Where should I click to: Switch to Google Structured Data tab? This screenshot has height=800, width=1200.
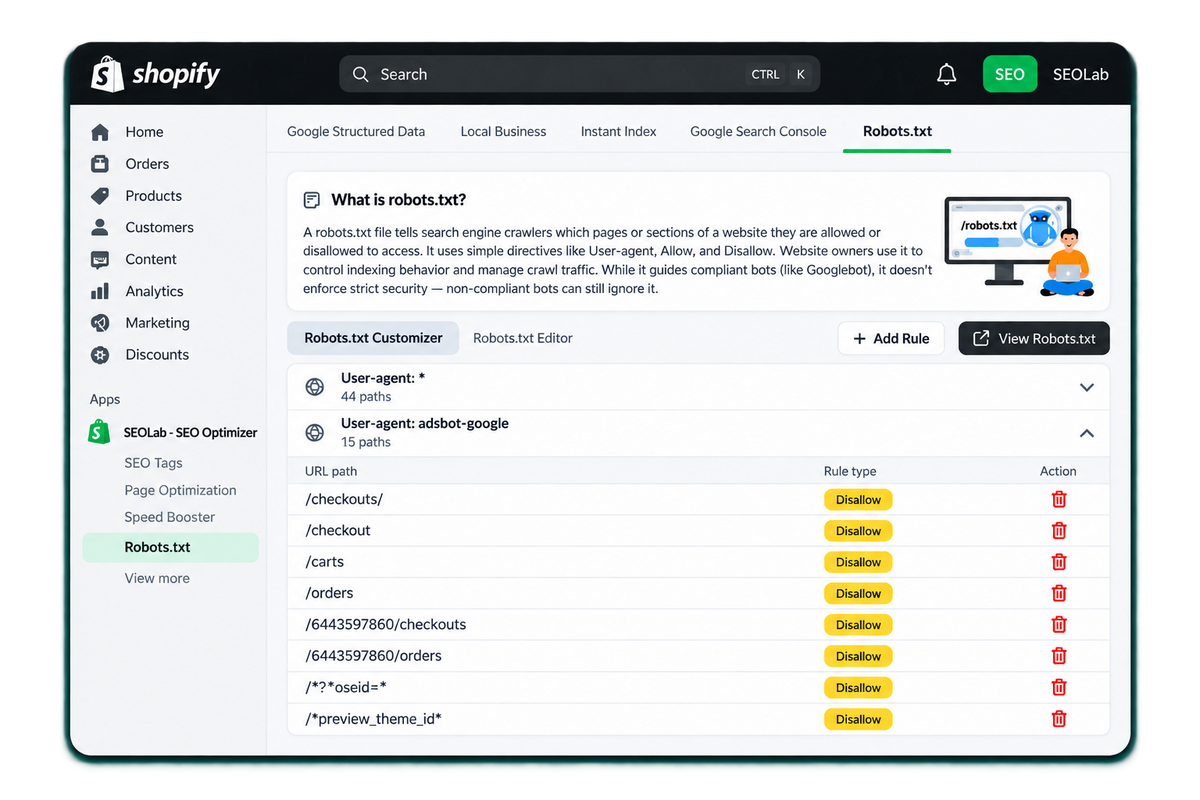[x=356, y=131]
